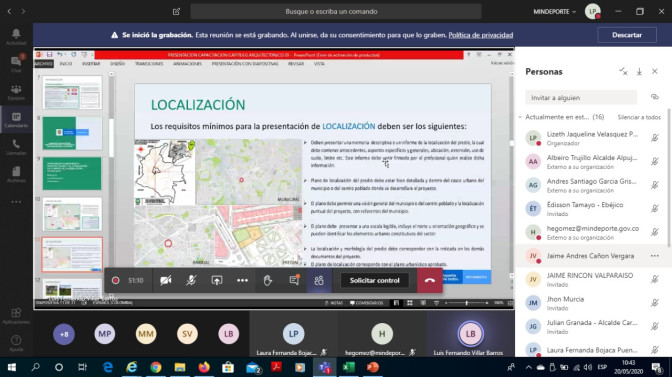Download the attendance list
The width and height of the screenshot is (672, 377).
[639, 72]
